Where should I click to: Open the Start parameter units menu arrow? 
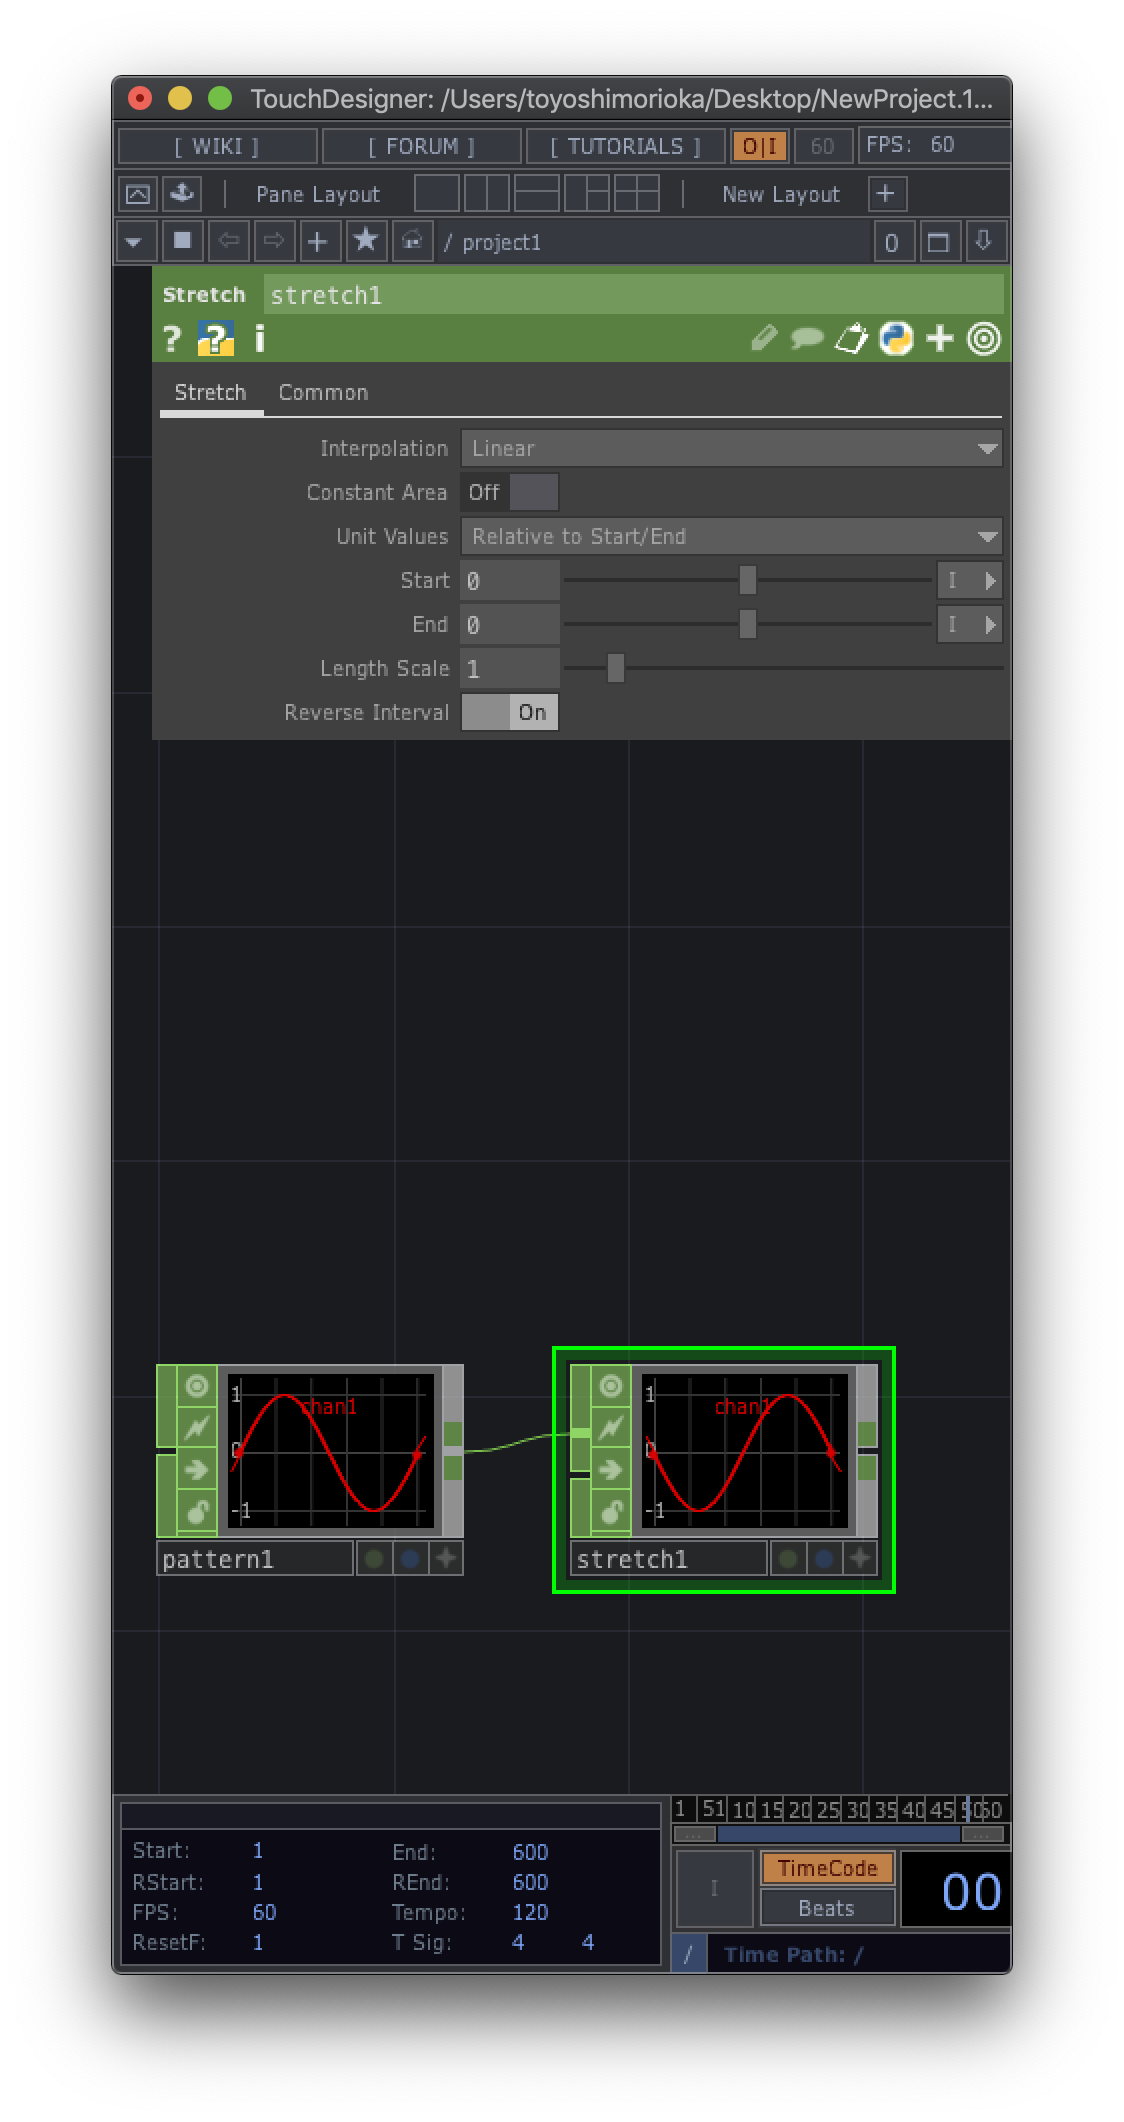(990, 580)
